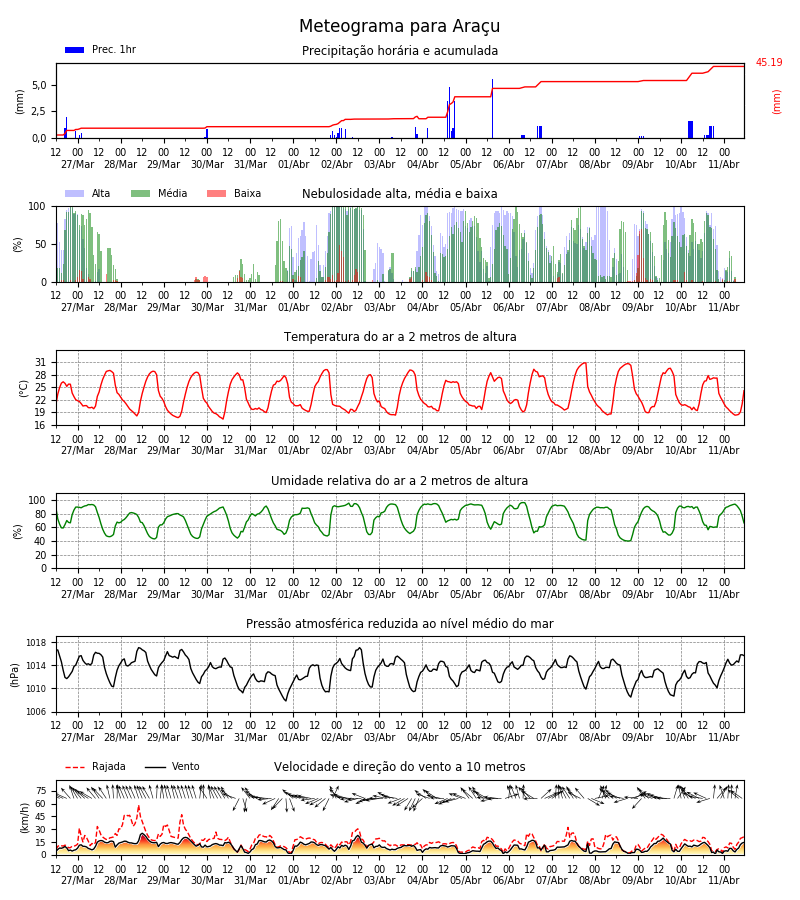The width and height of the screenshot is (800, 900).
Task: Click the Umidade relativa do ar title
Action: tap(399, 480)
